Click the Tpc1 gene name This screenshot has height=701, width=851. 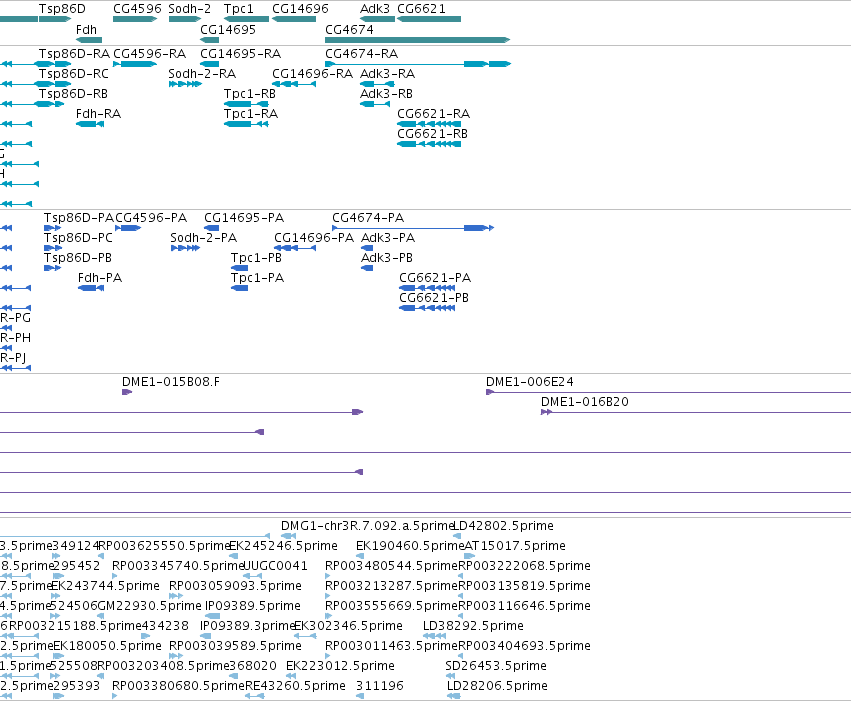click(x=239, y=9)
